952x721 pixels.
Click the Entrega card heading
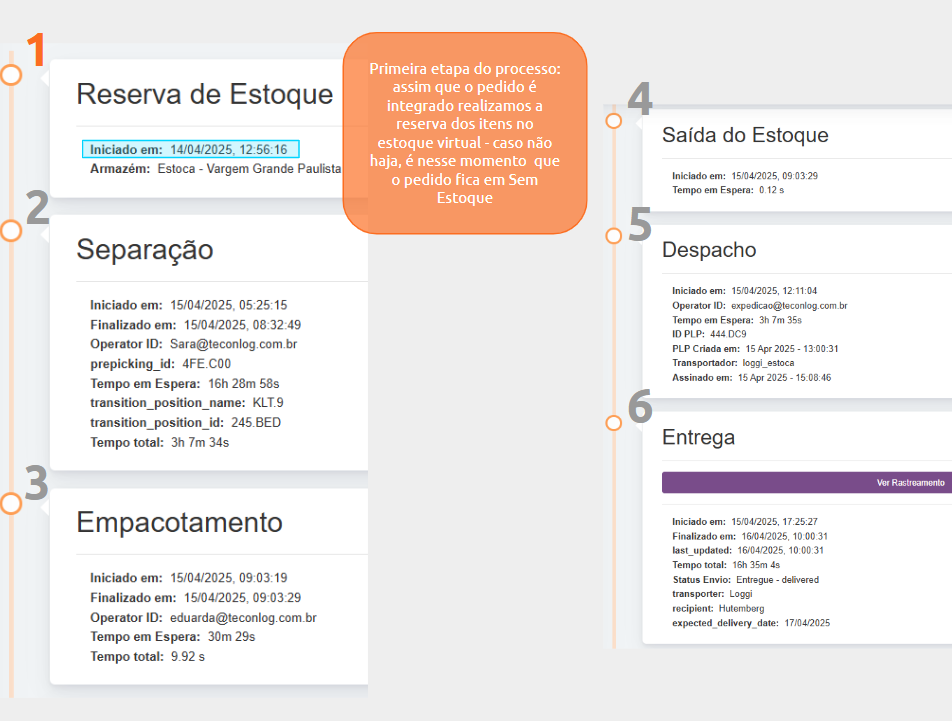698,437
